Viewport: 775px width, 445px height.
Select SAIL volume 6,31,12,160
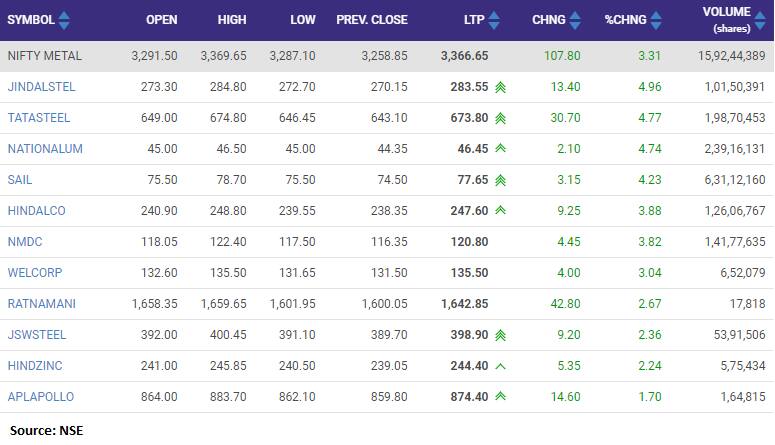pyautogui.click(x=735, y=180)
